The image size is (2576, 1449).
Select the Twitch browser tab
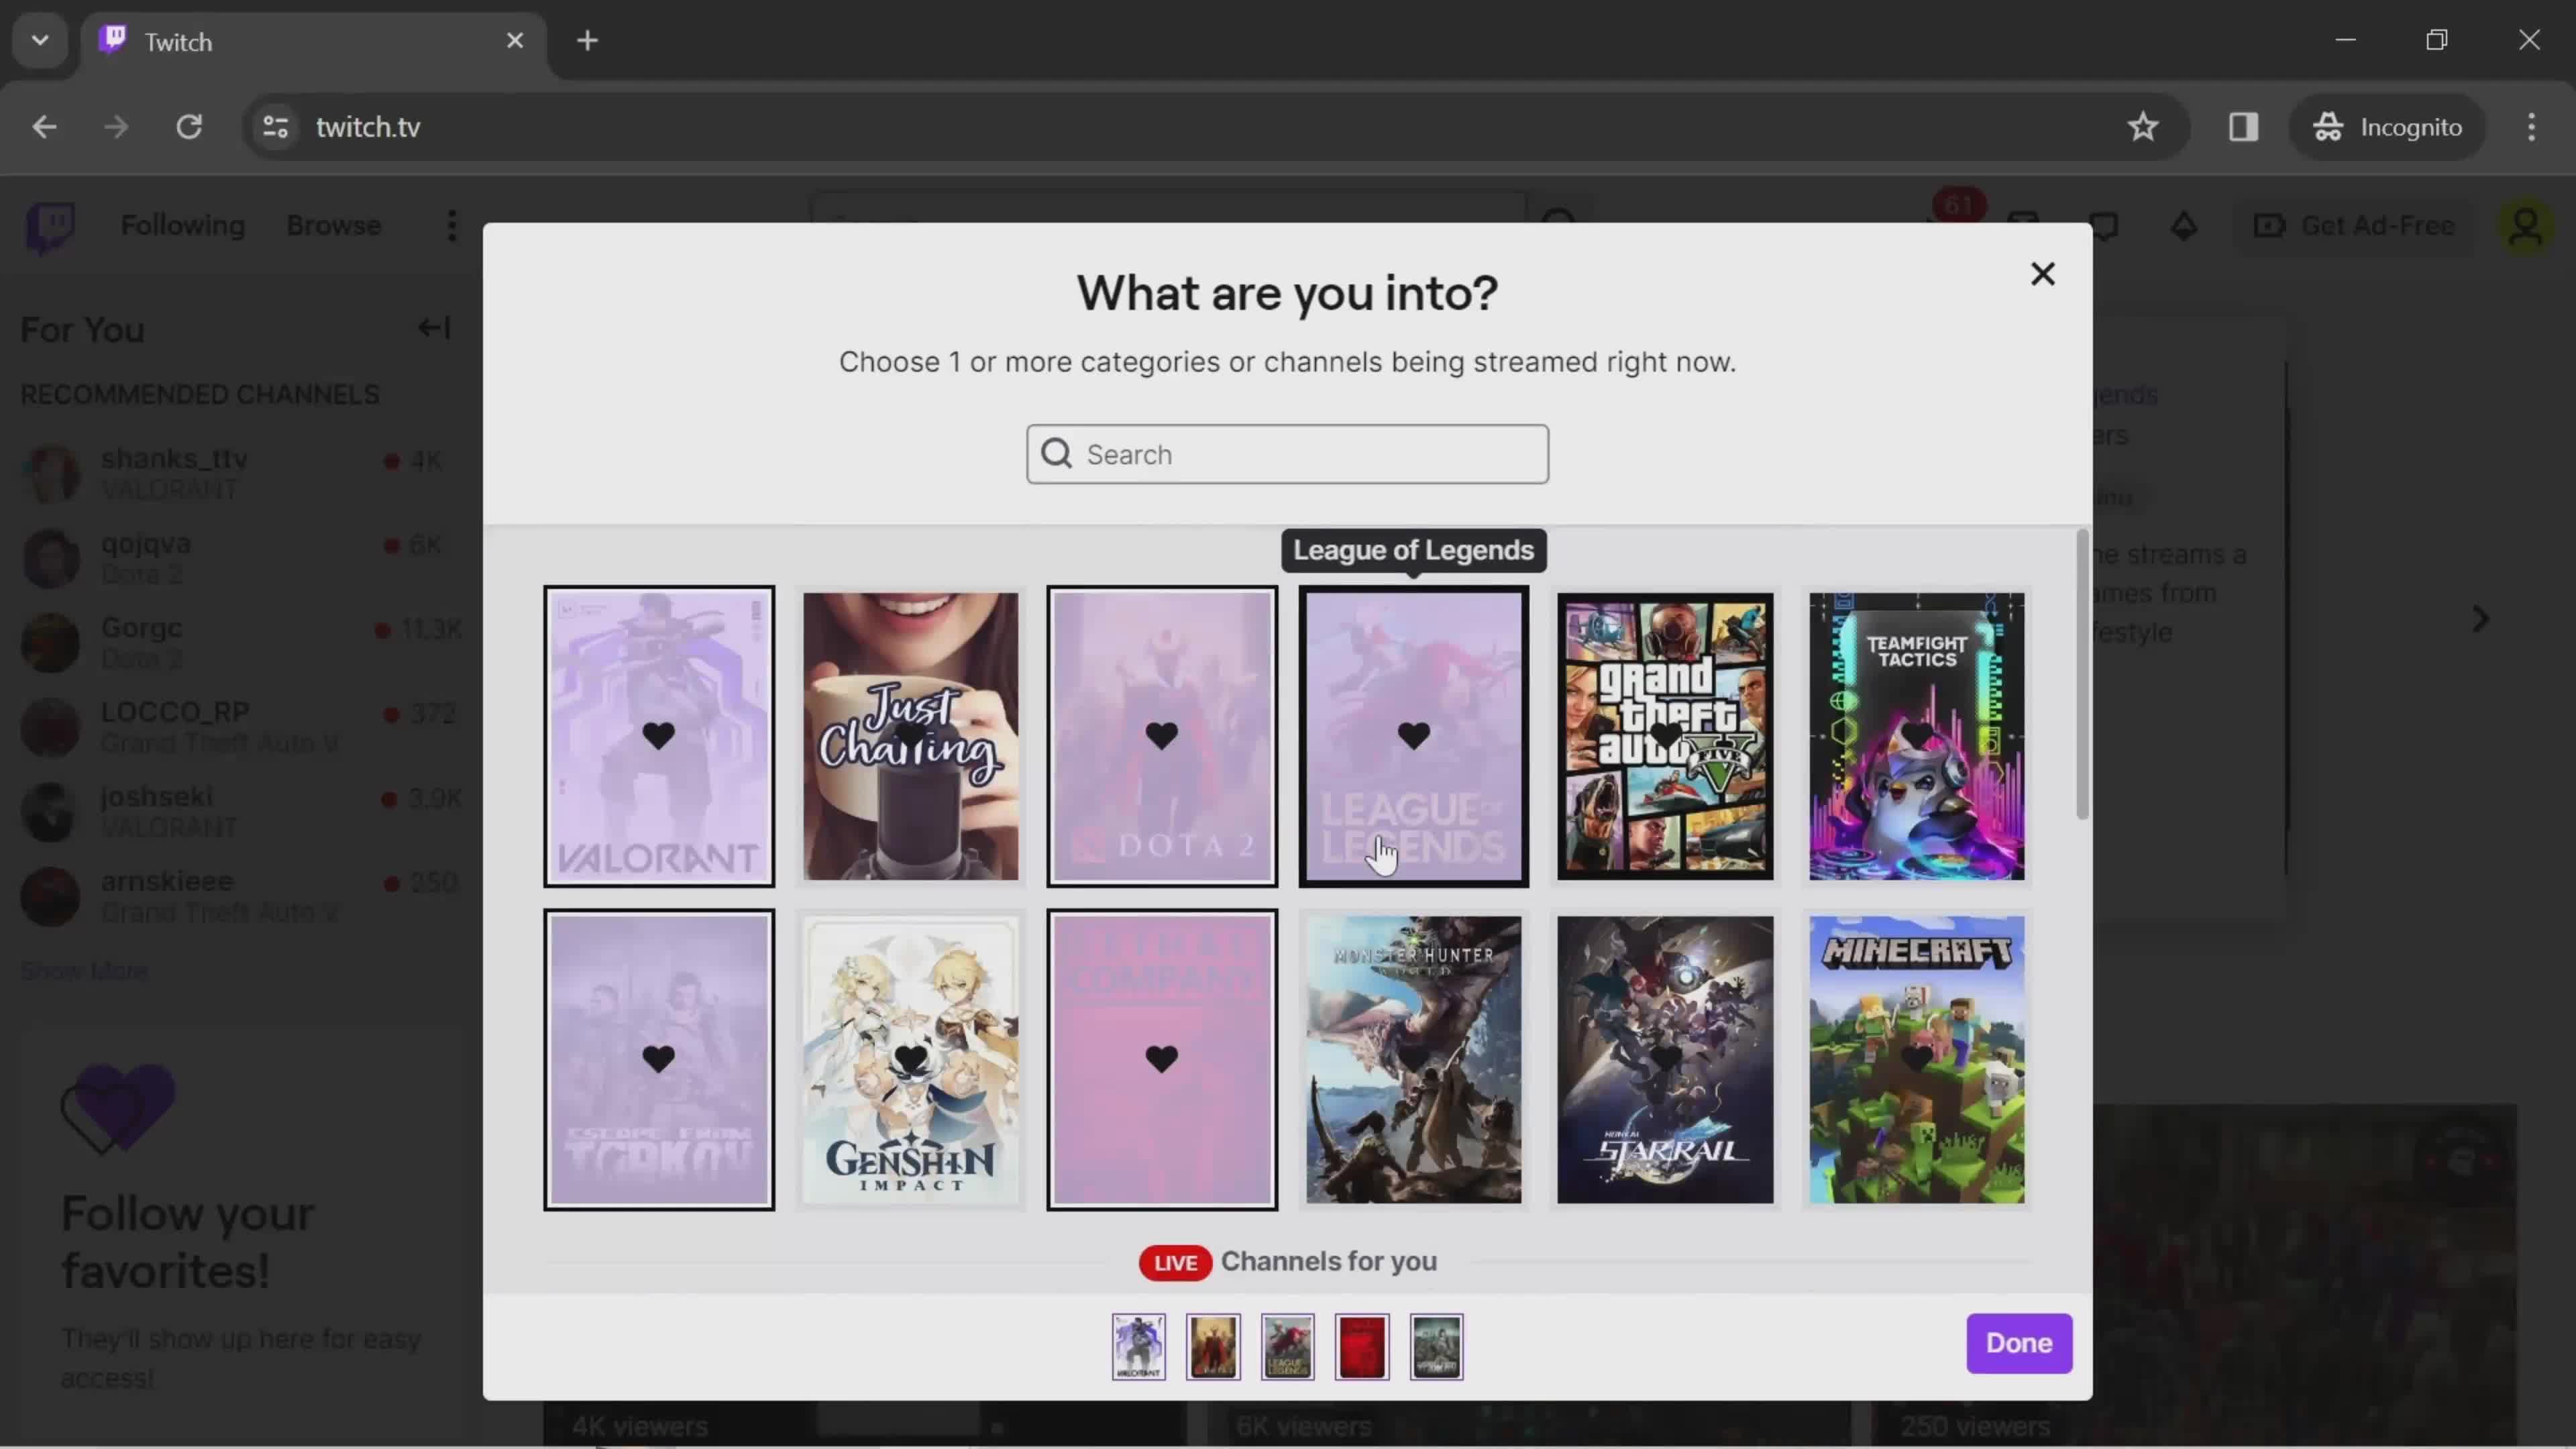pos(312,42)
